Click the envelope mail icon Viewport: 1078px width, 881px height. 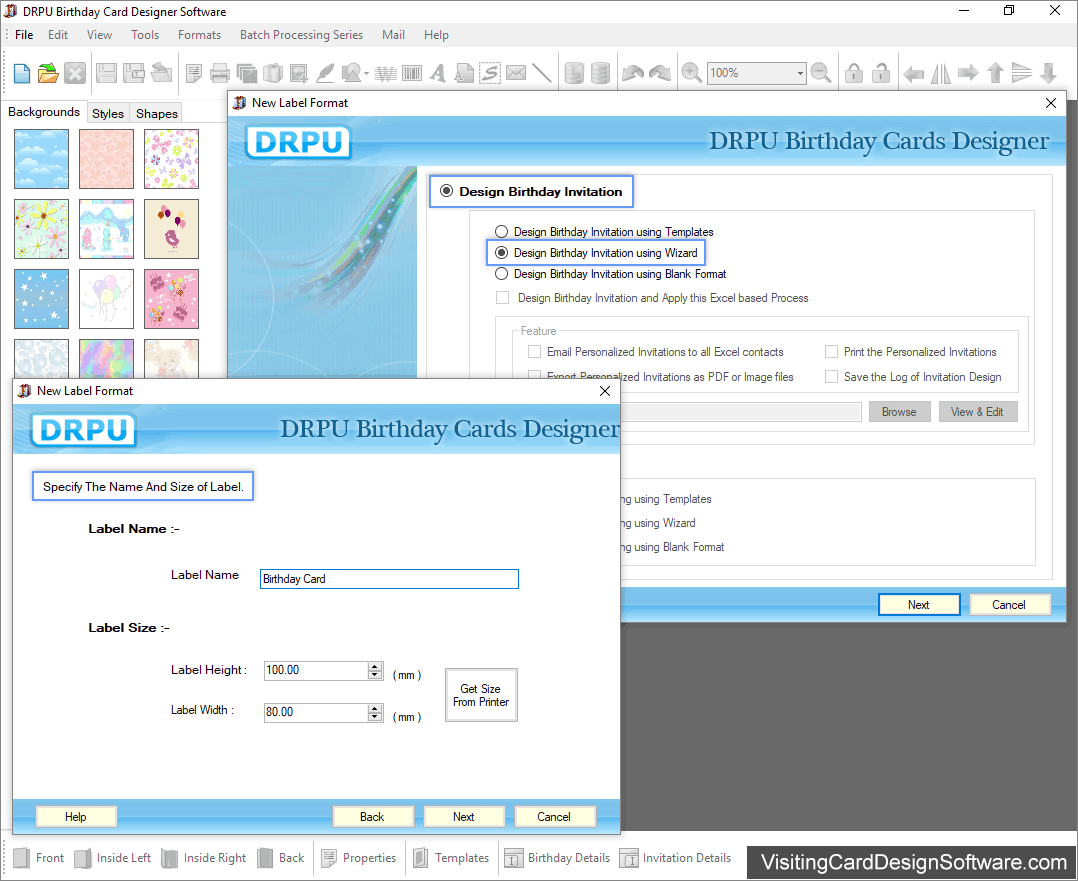pyautogui.click(x=516, y=72)
